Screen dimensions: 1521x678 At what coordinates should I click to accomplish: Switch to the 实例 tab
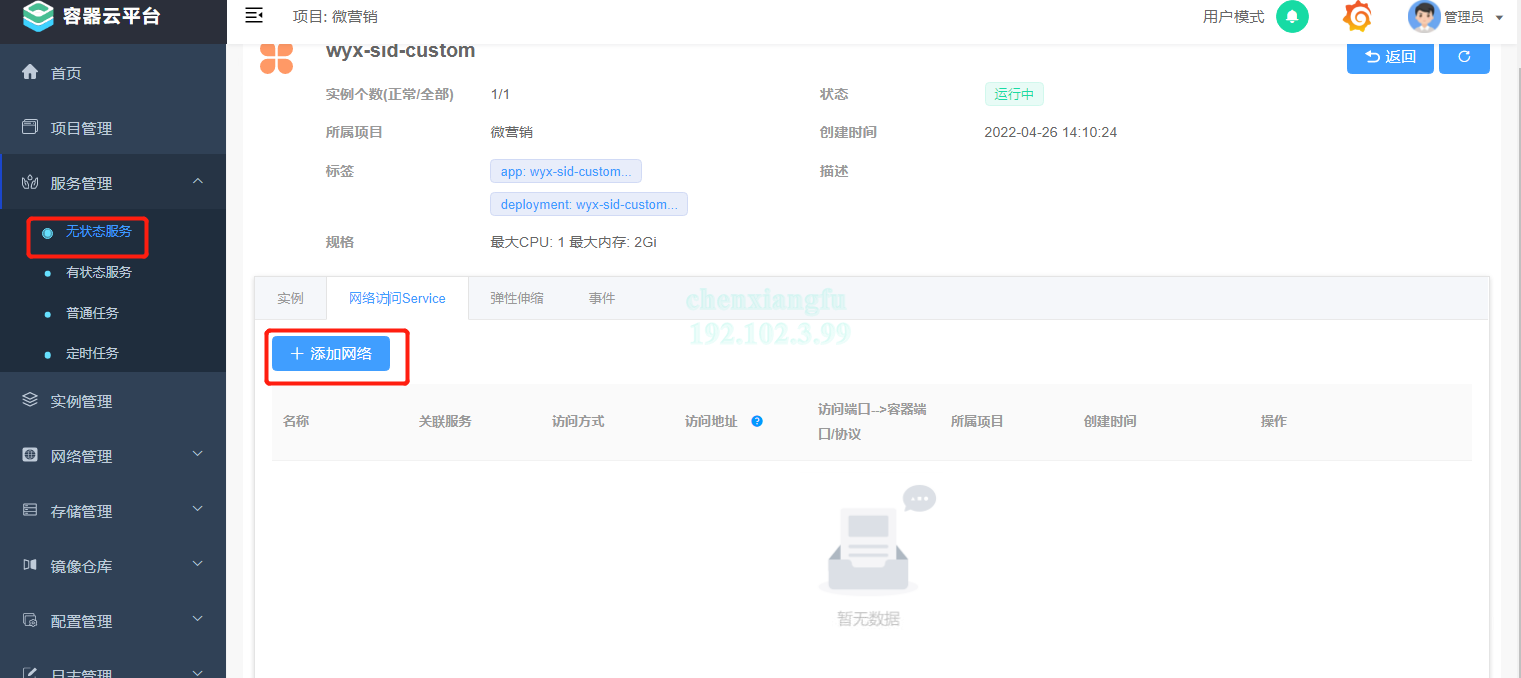[x=290, y=298]
